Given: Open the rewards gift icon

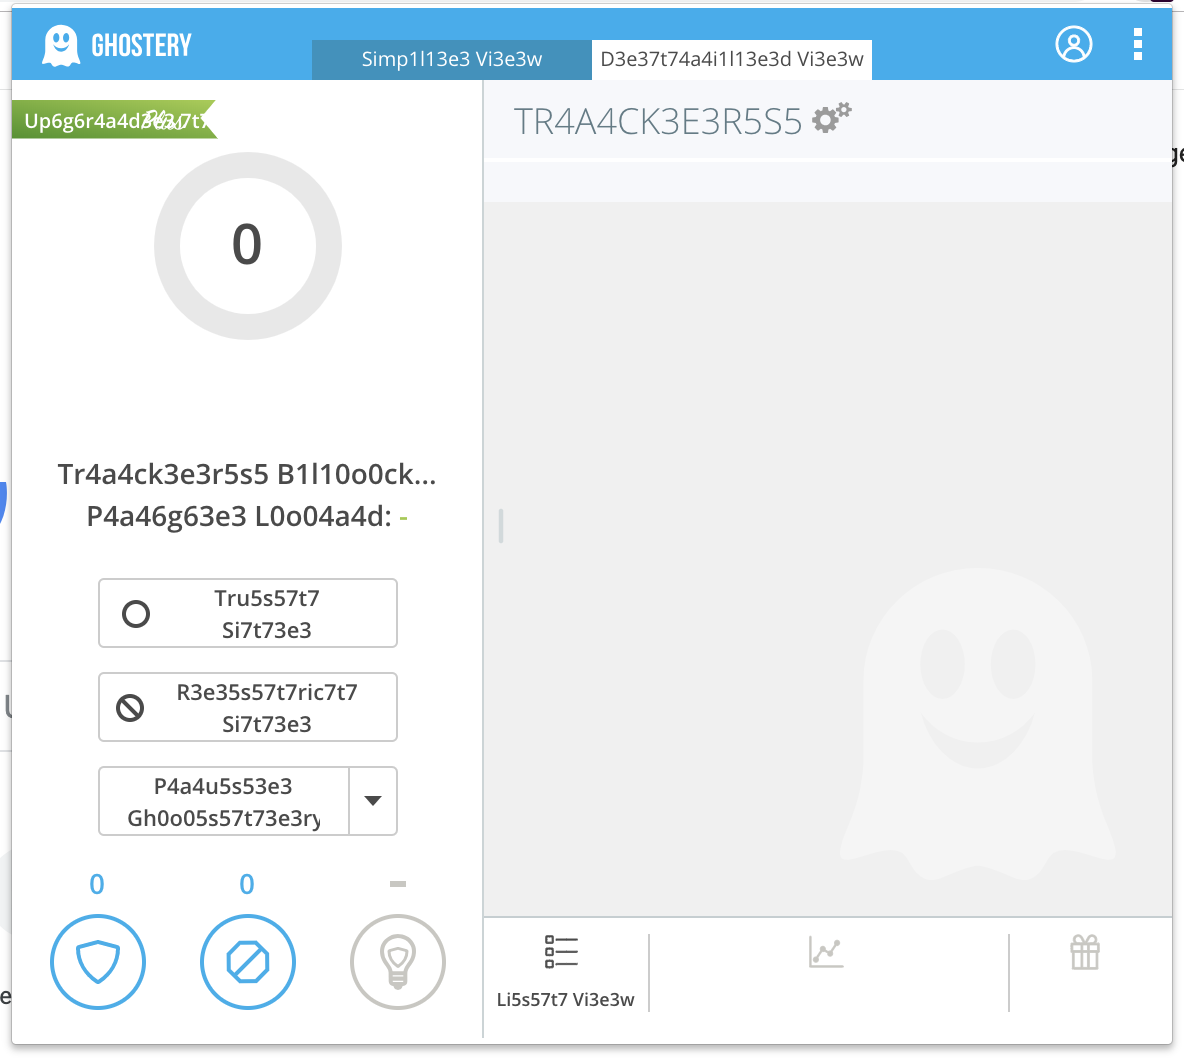Looking at the screenshot, I should tap(1085, 952).
